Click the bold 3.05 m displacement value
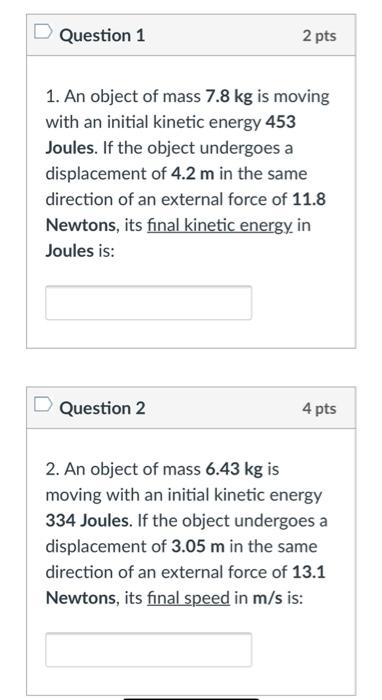The height and width of the screenshot is (700, 382). click(198, 546)
